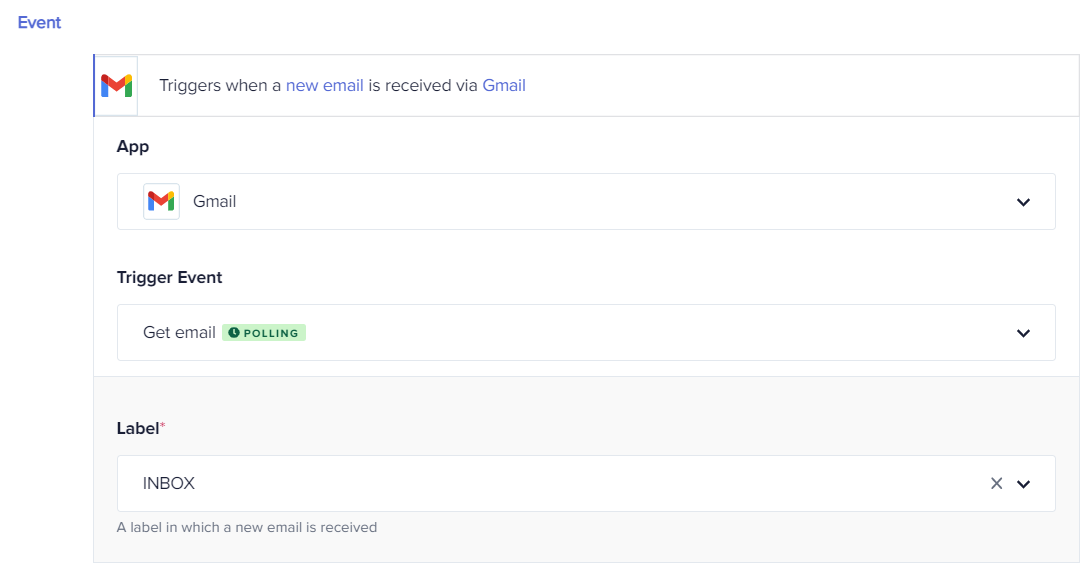Screen dimensions: 1089x576
Task: Click the green POLLING badge text
Action: click(x=271, y=333)
